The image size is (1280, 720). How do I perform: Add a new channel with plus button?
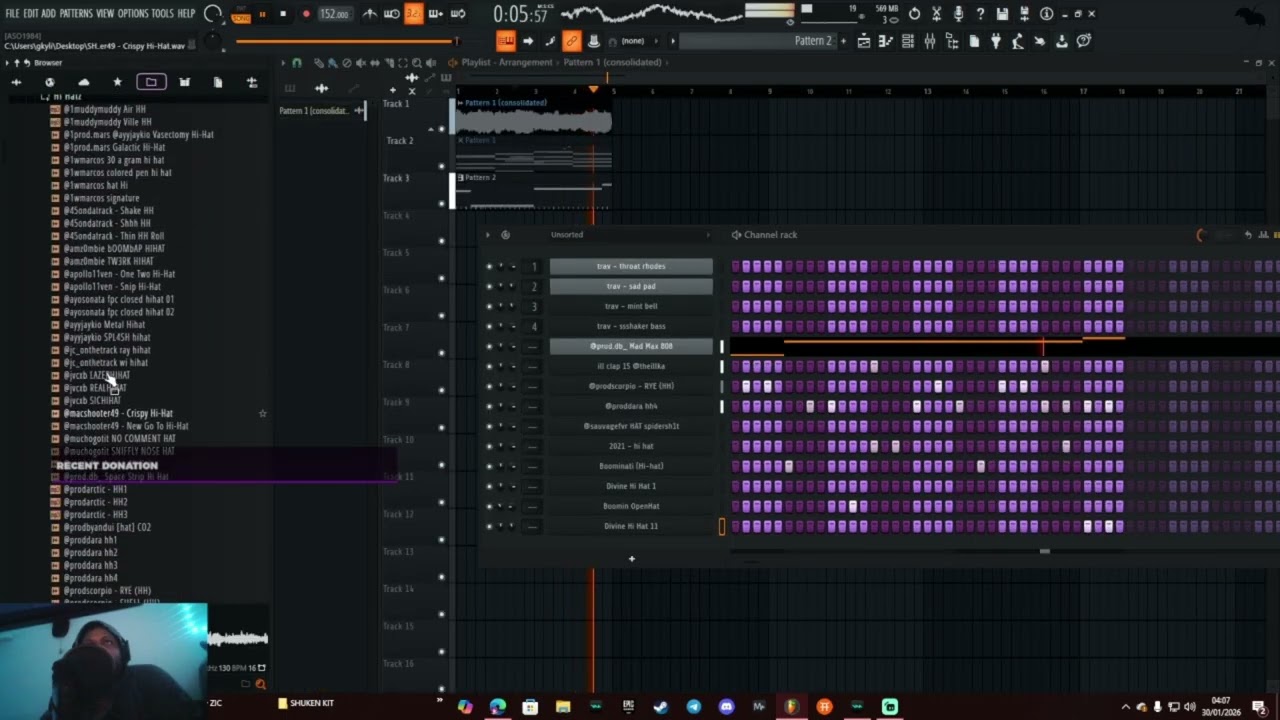pyautogui.click(x=631, y=559)
